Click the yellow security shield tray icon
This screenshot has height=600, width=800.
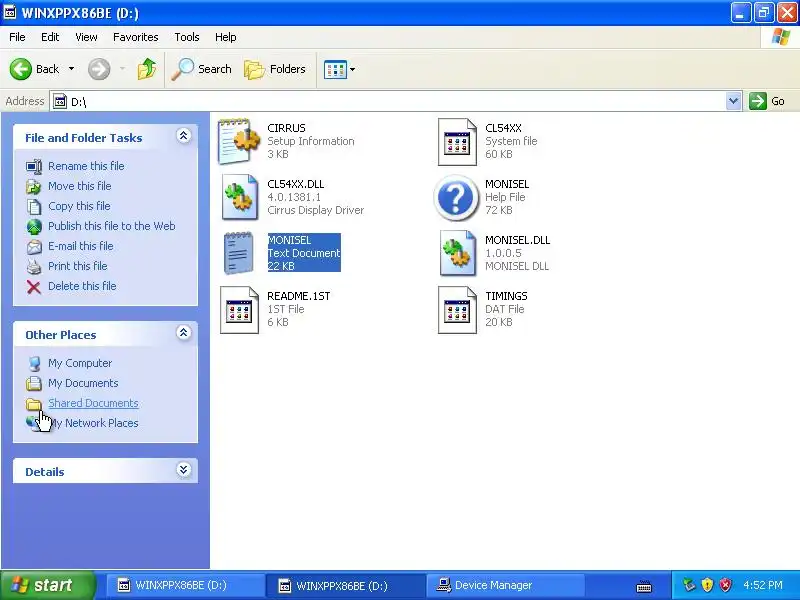(x=707, y=585)
